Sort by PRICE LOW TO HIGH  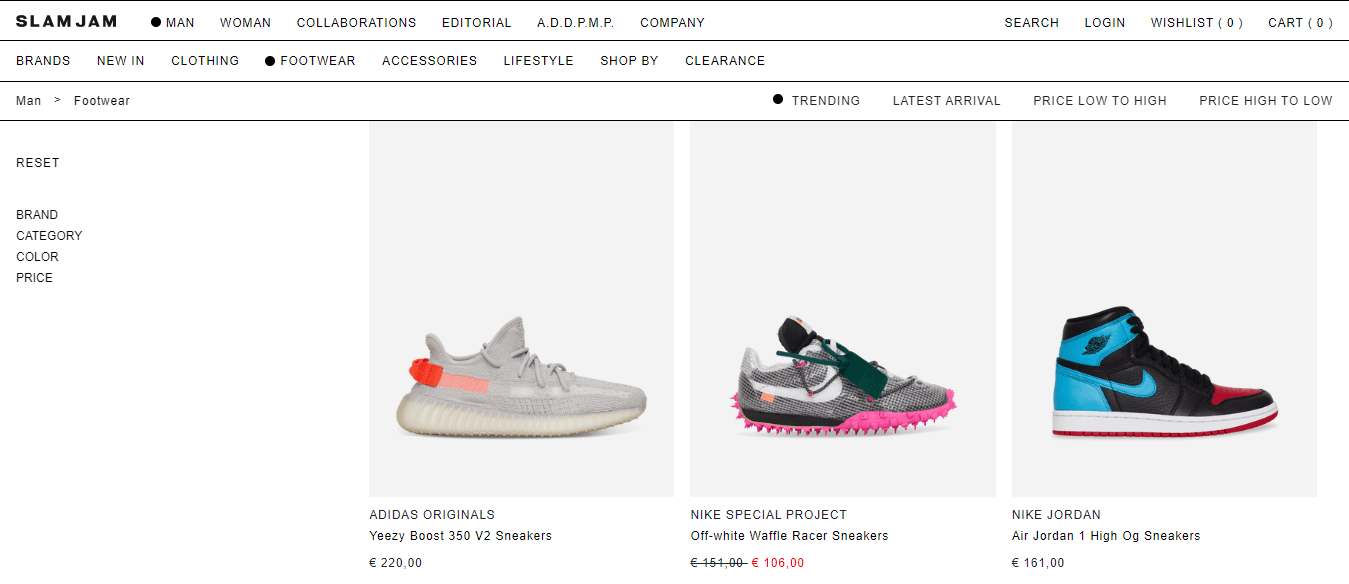1099,100
